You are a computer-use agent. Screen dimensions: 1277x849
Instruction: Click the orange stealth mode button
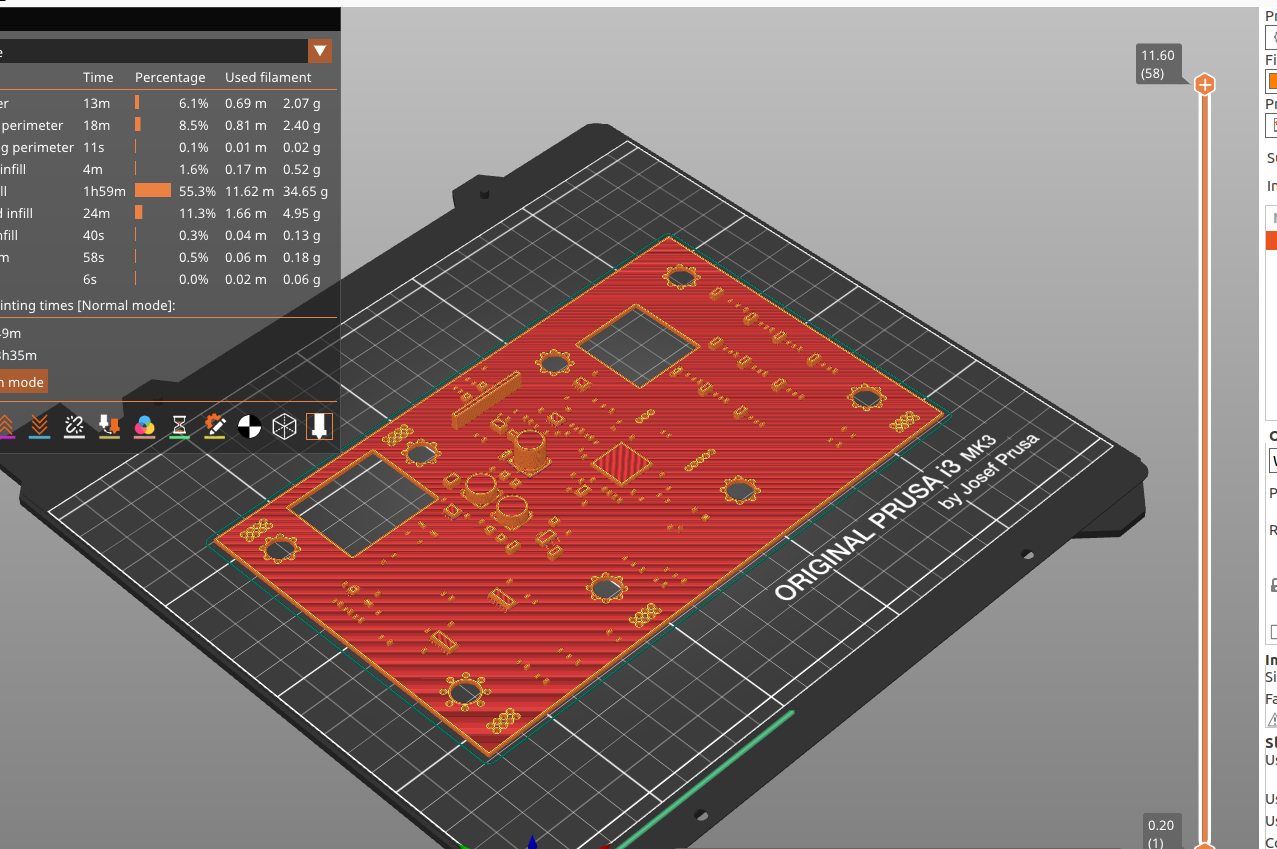(22, 382)
